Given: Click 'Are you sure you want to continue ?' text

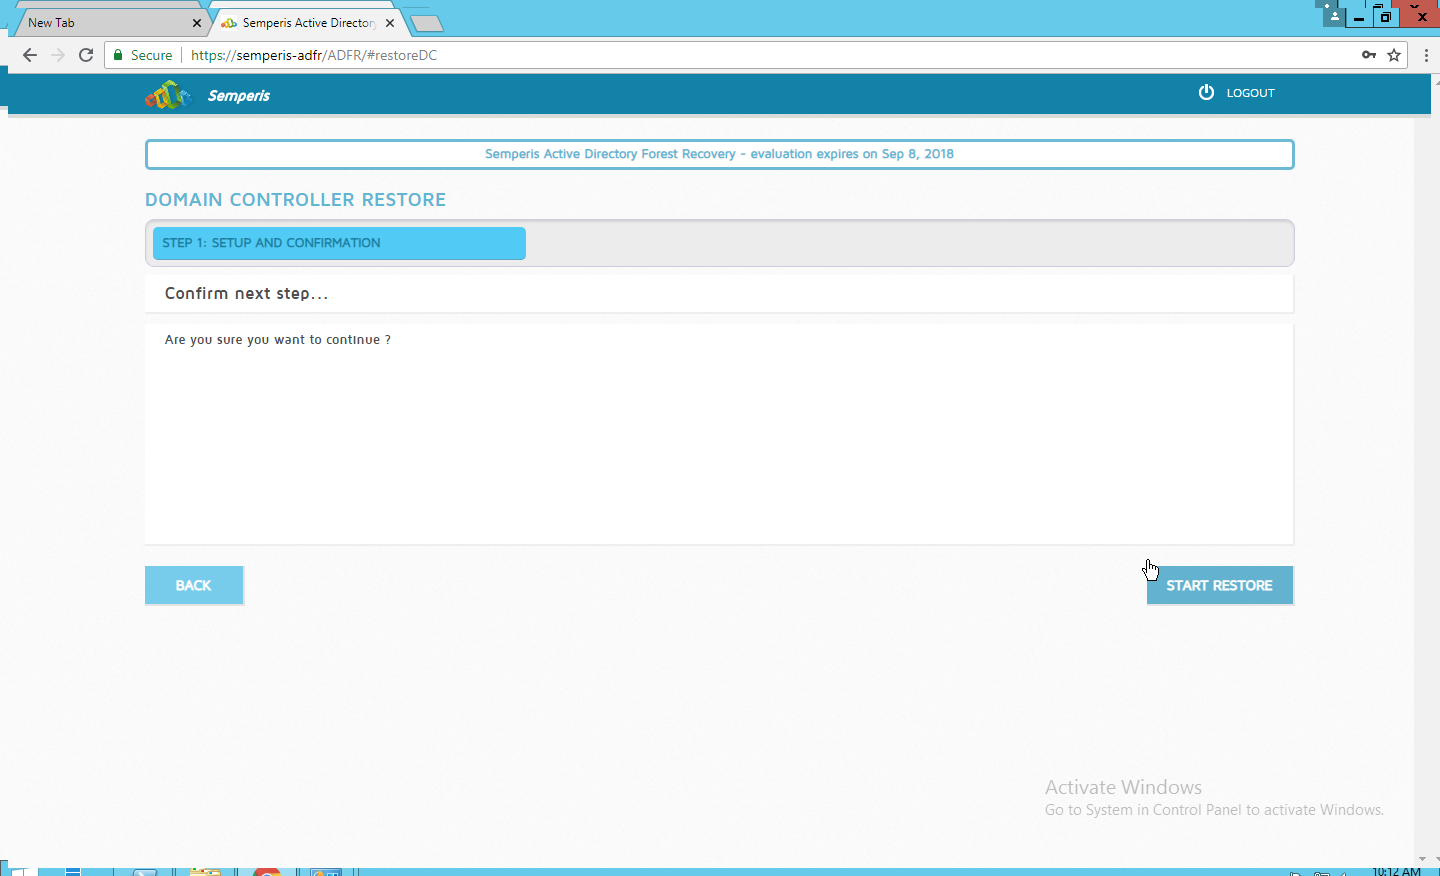Looking at the screenshot, I should (x=278, y=340).
